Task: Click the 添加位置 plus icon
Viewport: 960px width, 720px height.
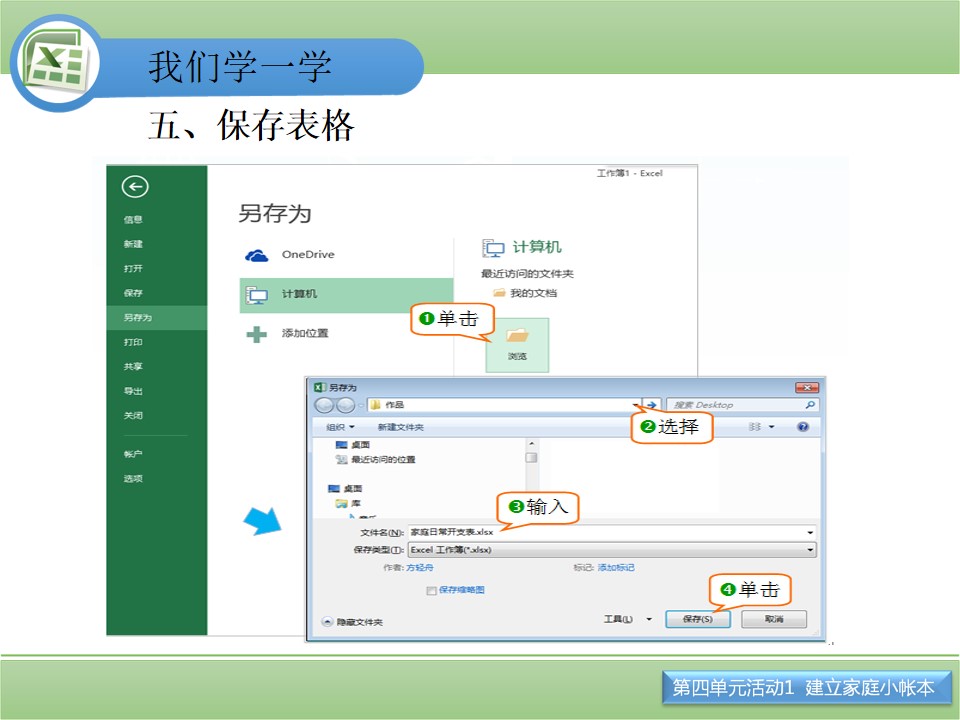Action: click(257, 334)
